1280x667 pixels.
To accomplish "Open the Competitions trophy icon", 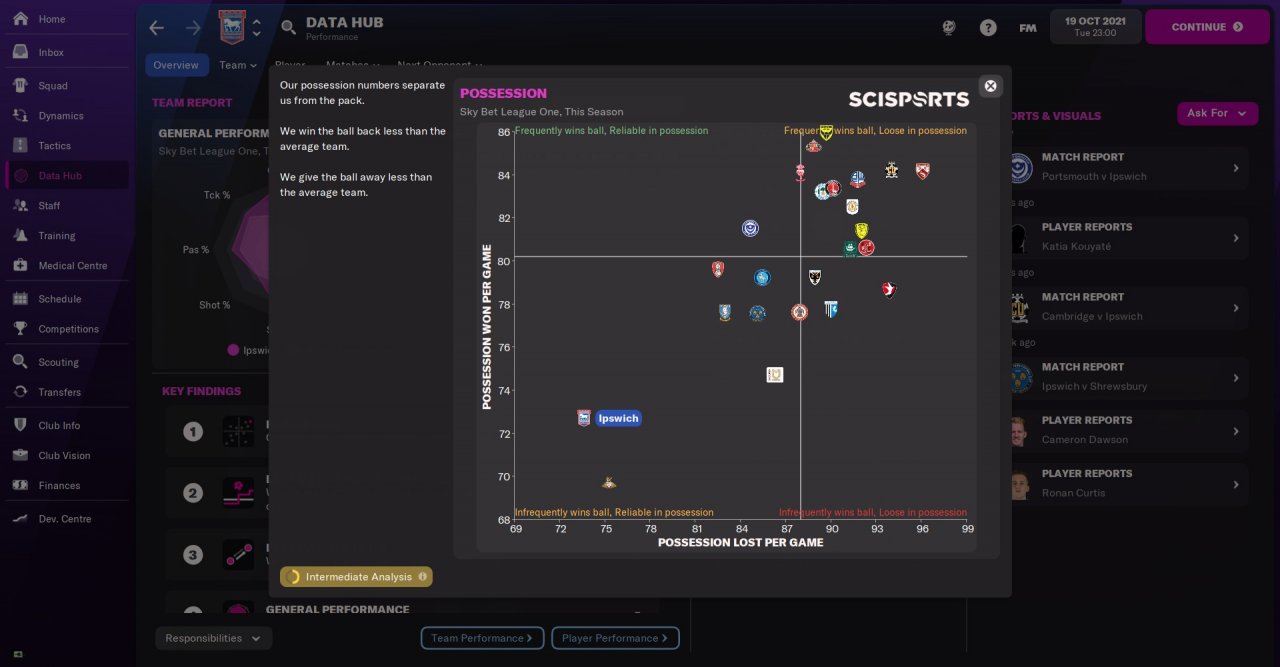I will coord(20,329).
